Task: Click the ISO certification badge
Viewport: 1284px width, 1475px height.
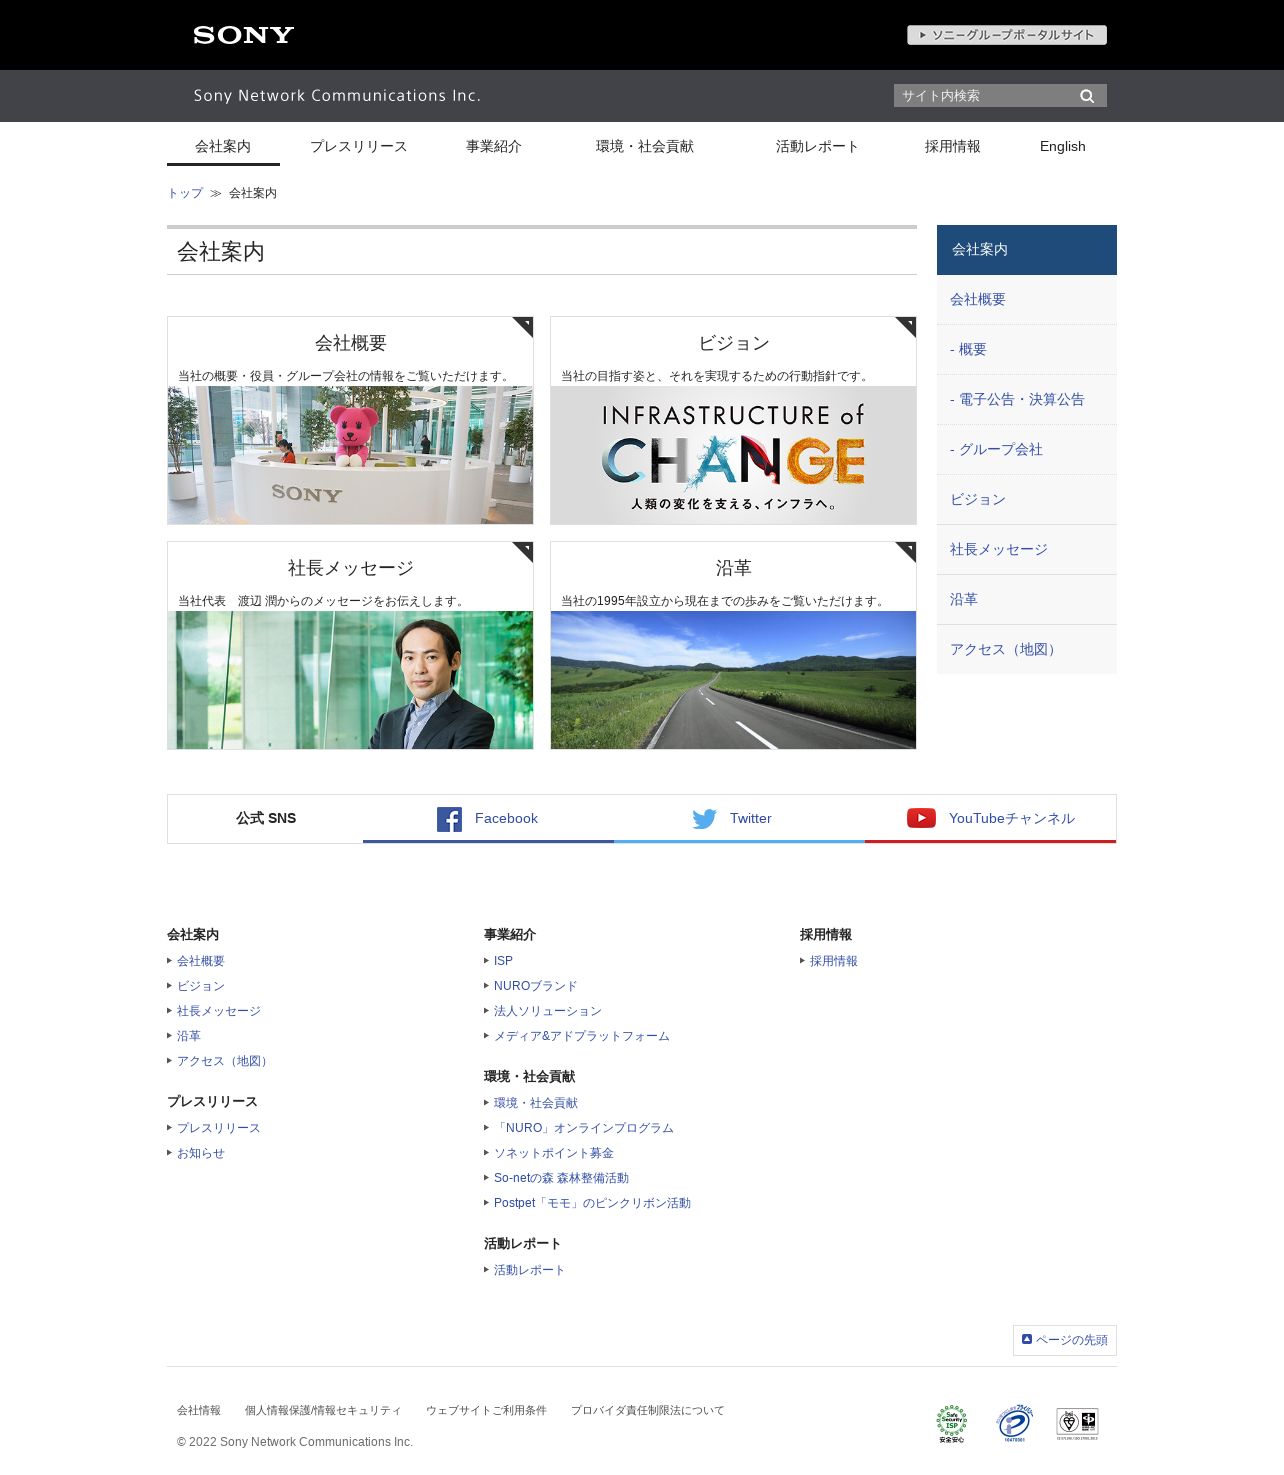Action: [1077, 1423]
